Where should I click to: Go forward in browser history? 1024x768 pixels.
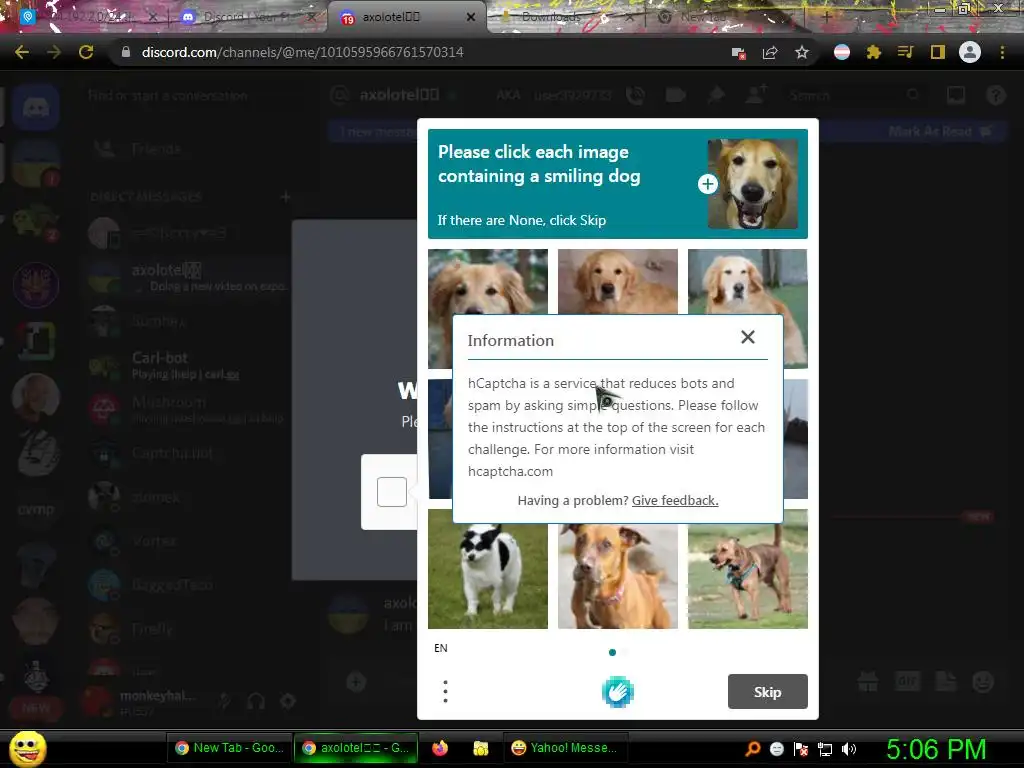coord(54,52)
